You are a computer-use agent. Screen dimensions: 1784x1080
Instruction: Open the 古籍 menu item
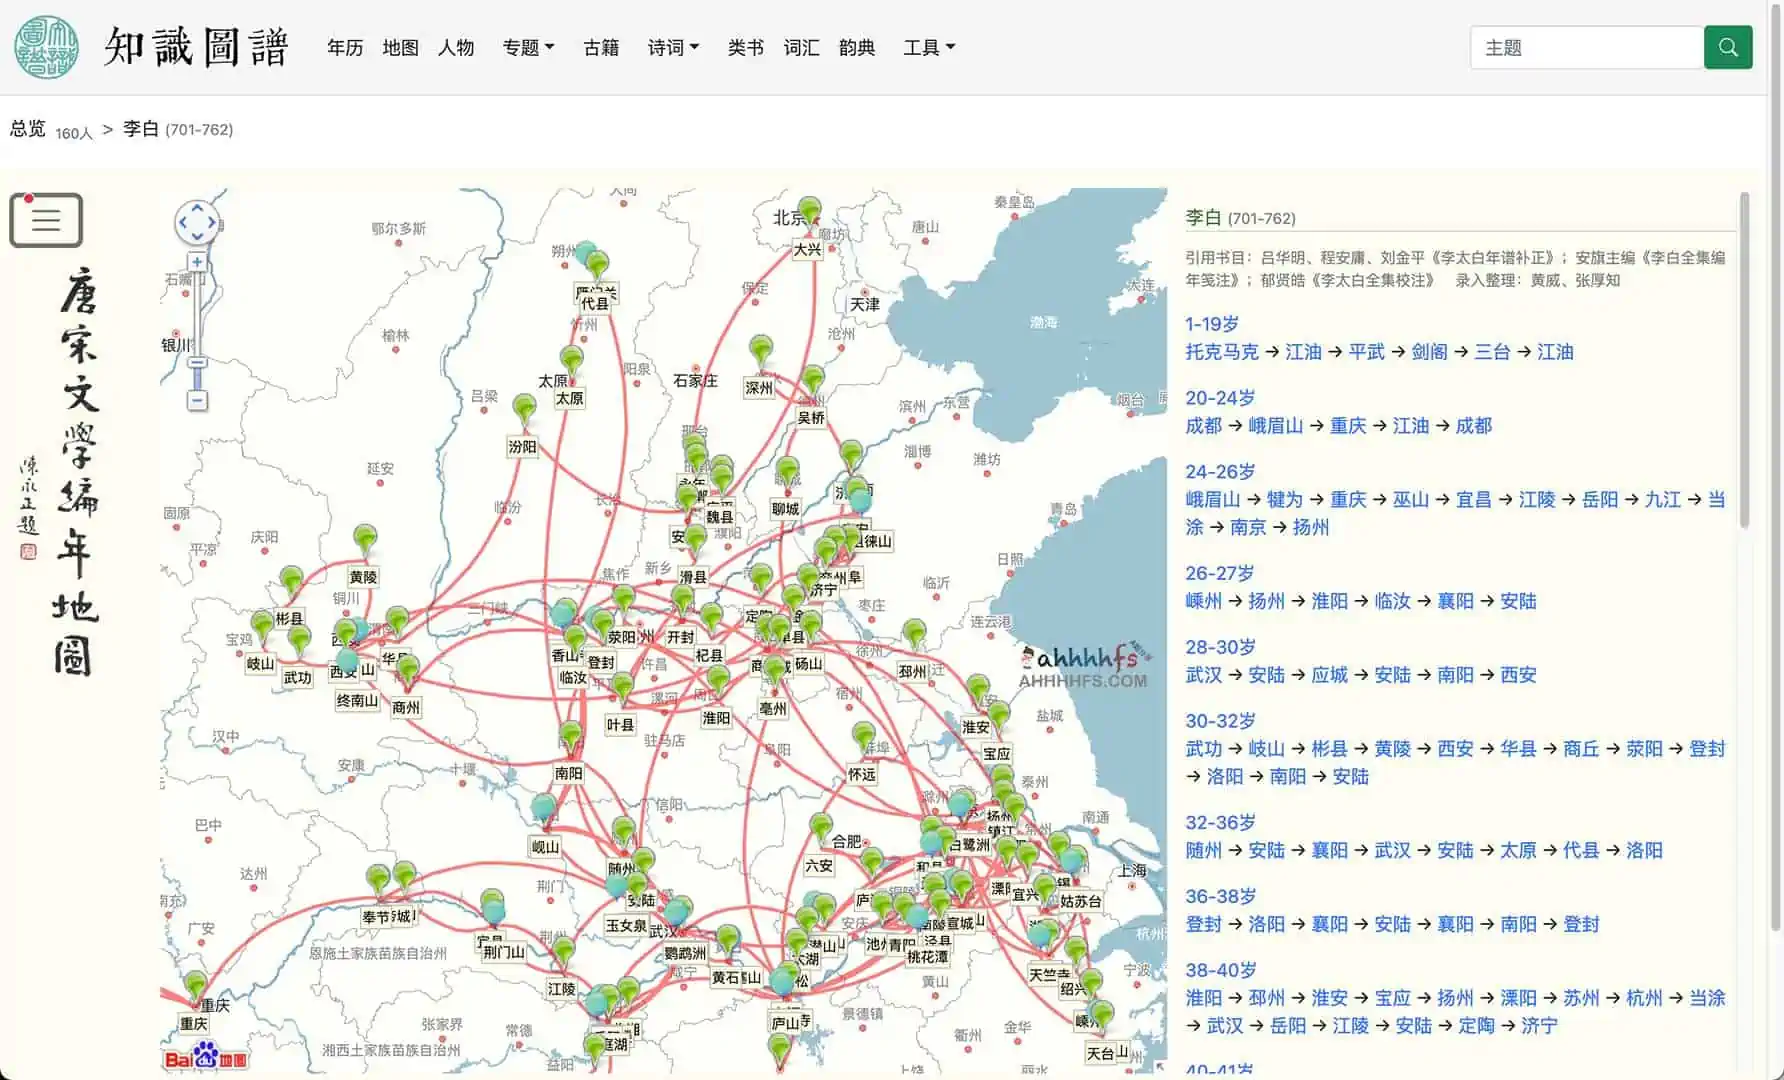pos(601,47)
